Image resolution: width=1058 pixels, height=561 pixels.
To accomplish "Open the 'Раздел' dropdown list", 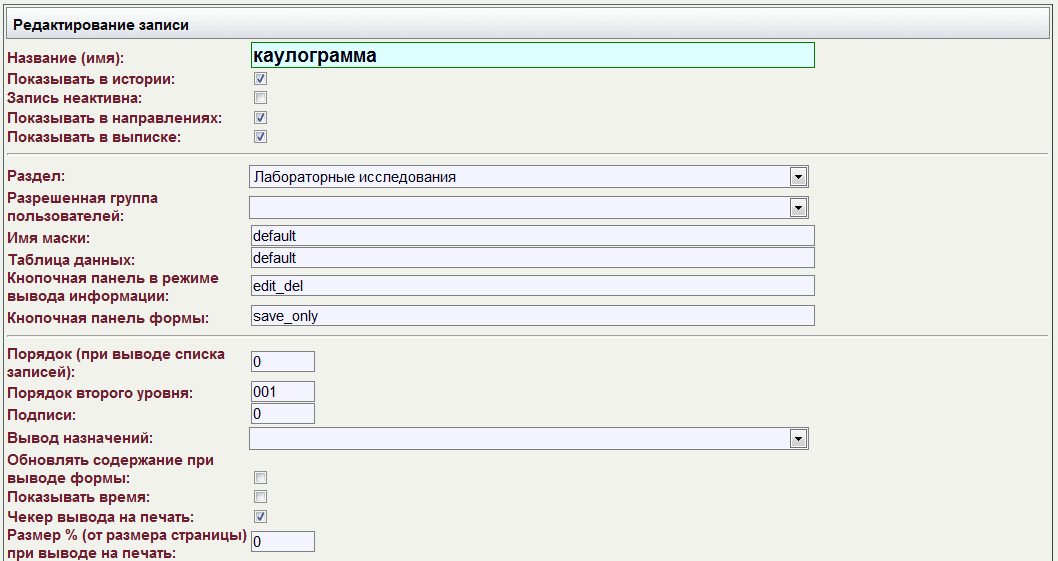I will [x=528, y=177].
